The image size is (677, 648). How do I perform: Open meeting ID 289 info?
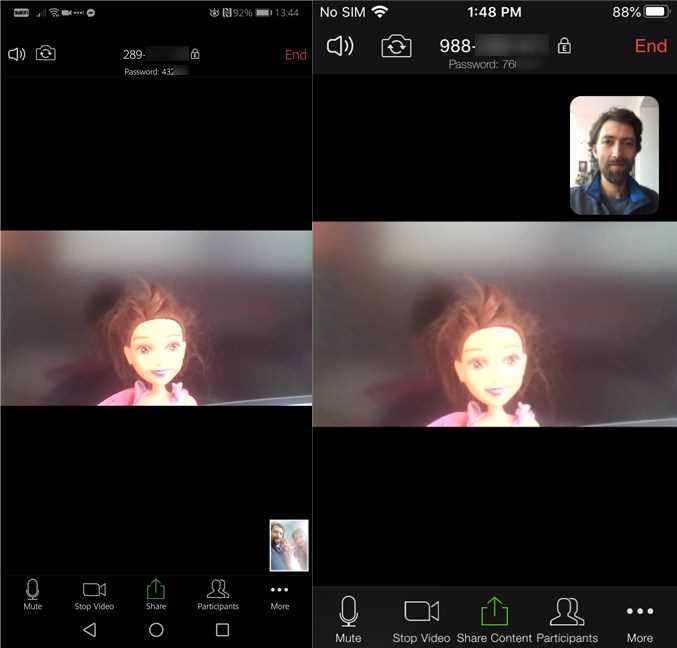click(155, 54)
